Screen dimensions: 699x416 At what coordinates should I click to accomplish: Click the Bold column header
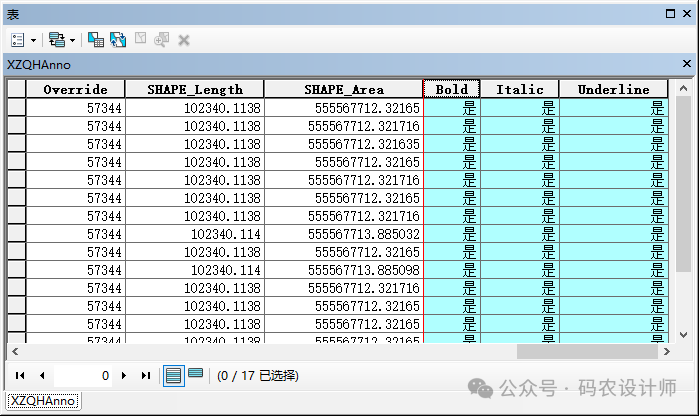[452, 89]
